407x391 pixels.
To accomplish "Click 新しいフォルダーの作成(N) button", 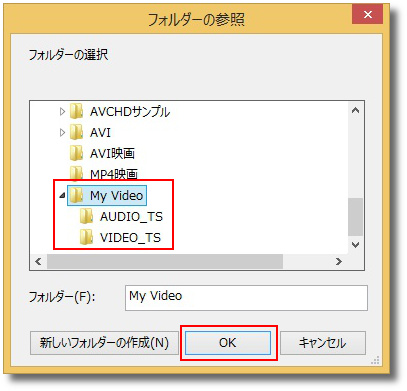I will (104, 343).
